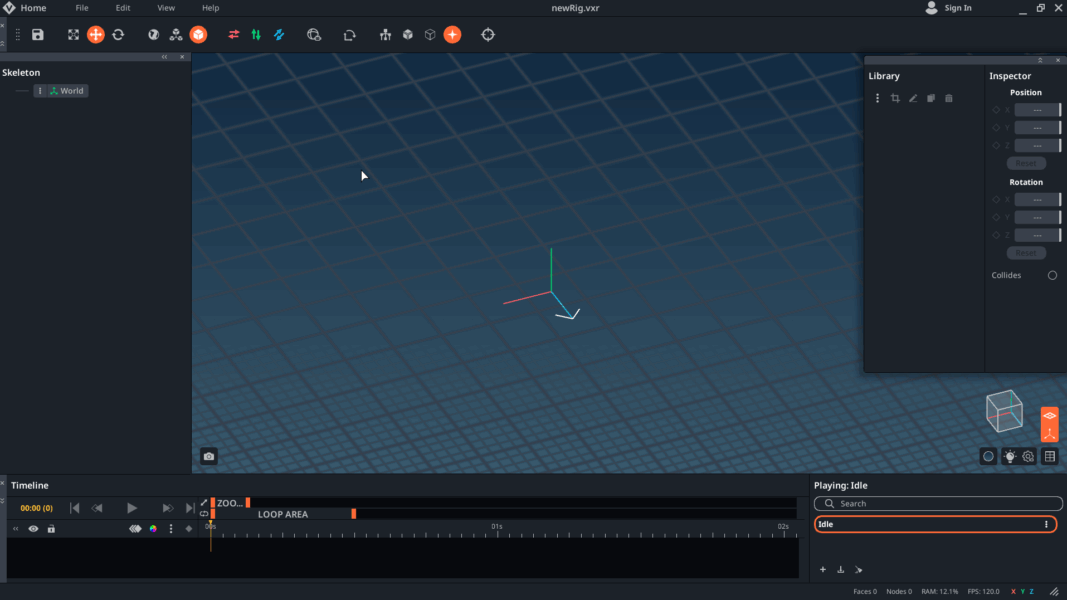Click the ZOO... zoom range bar
1067x600 pixels.
pyautogui.click(x=230, y=503)
